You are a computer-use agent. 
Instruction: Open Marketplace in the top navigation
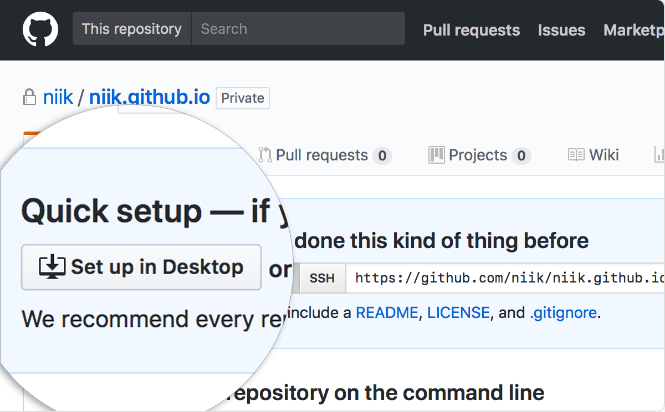point(634,30)
